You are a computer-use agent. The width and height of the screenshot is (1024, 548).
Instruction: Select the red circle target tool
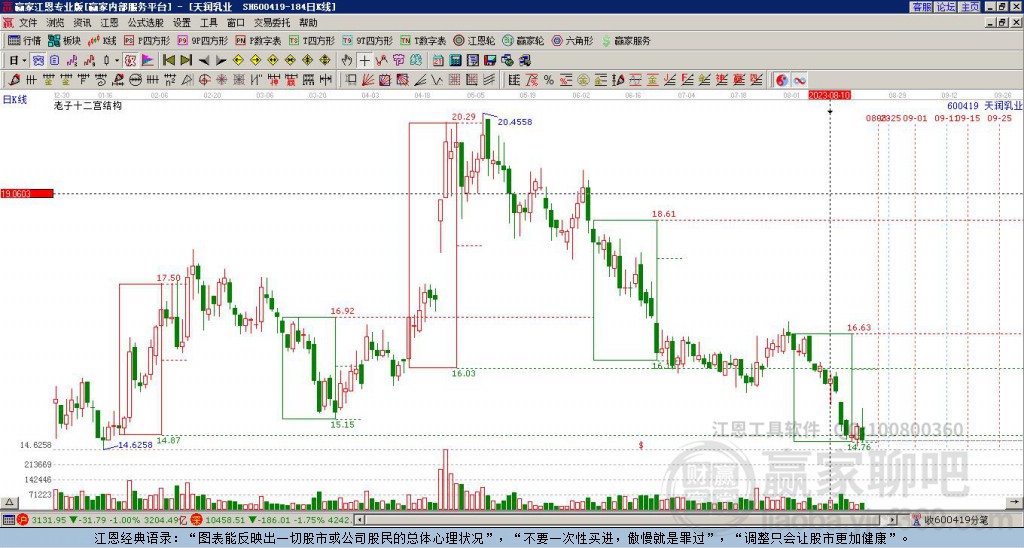tap(204, 80)
